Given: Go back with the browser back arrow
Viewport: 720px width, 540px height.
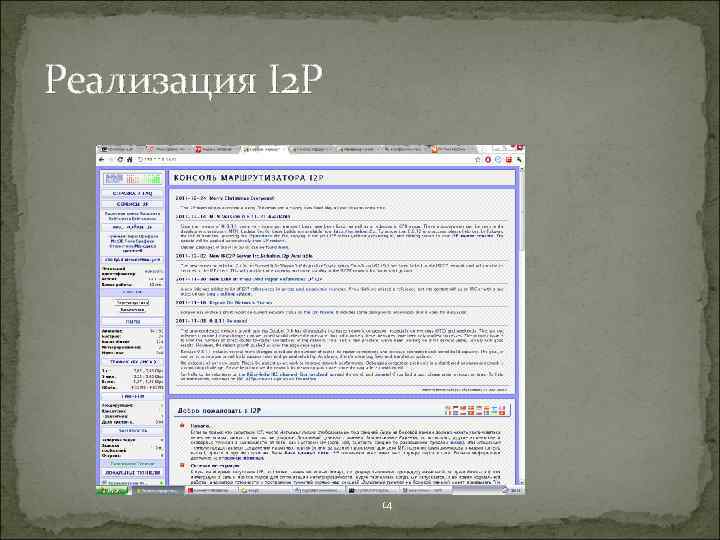Looking at the screenshot, I should (102, 160).
